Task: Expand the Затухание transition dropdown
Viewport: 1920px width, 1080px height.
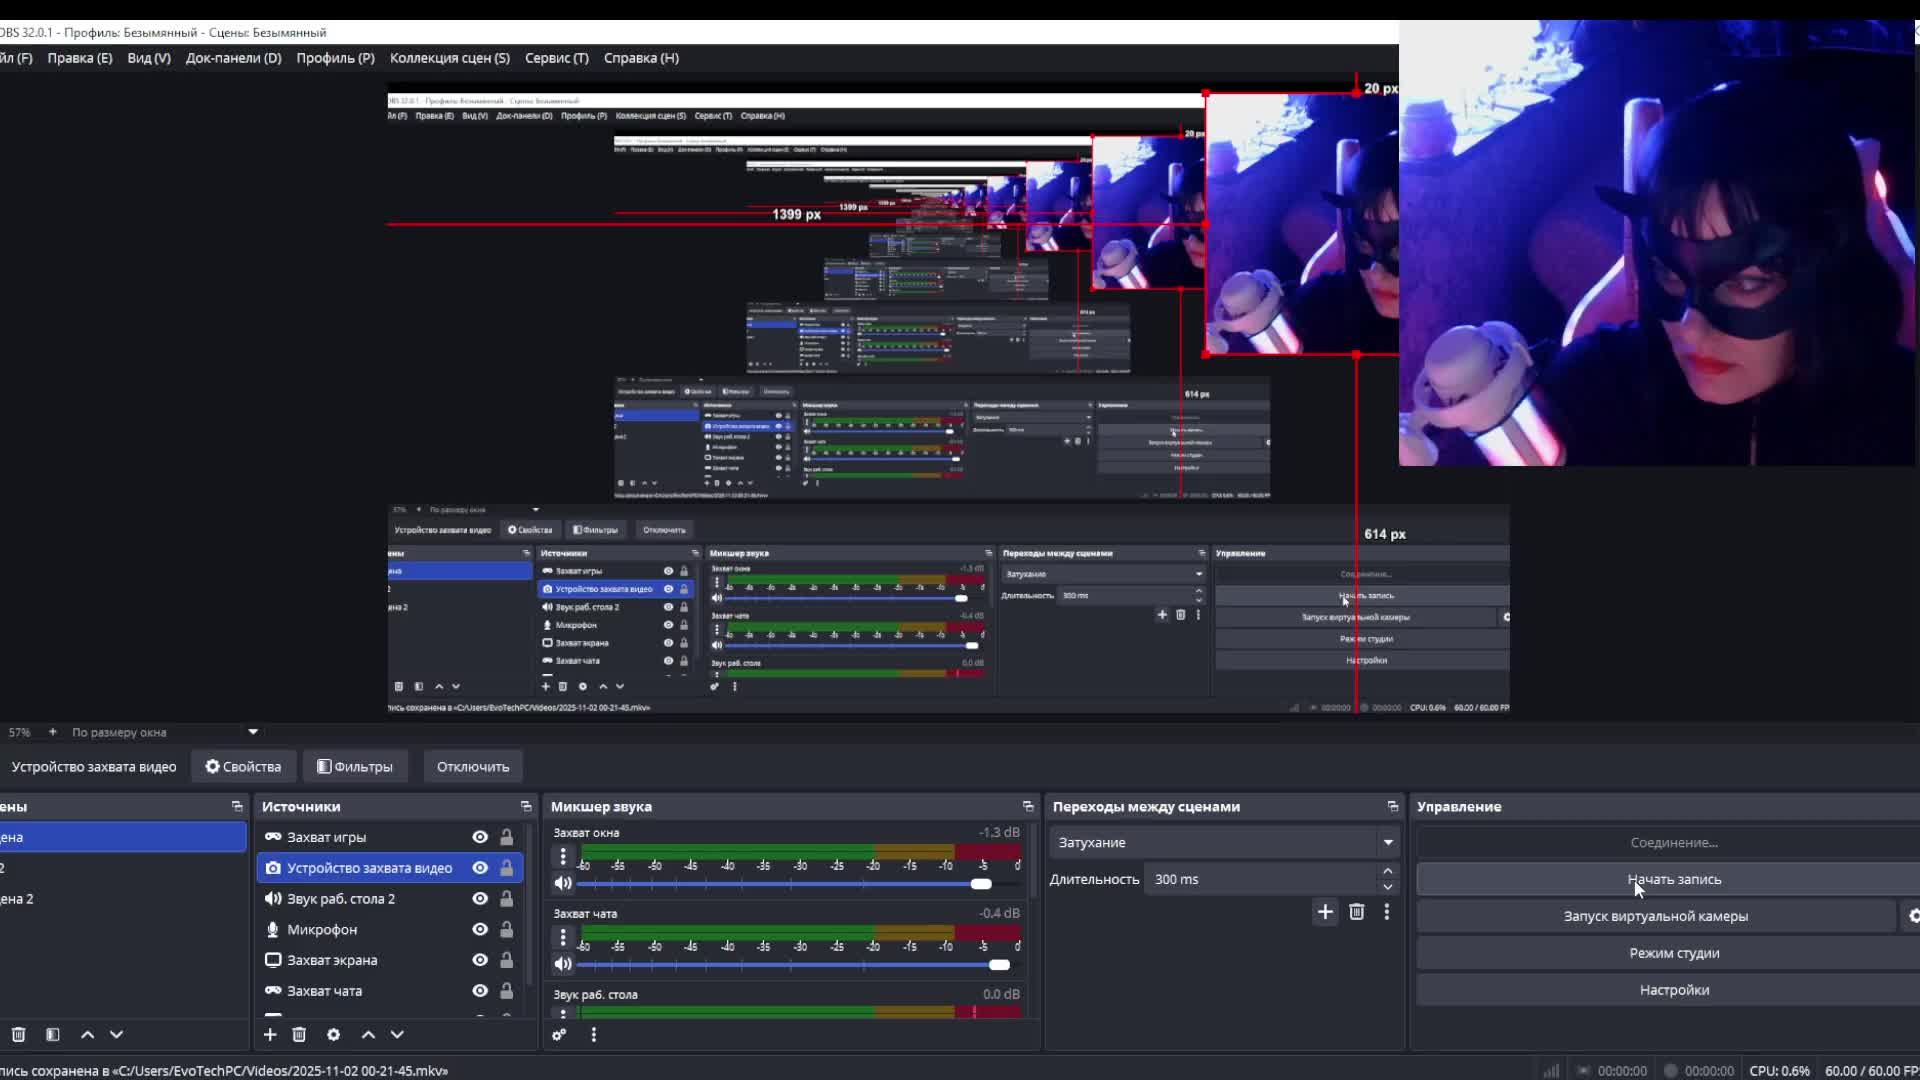Action: click(x=1388, y=843)
